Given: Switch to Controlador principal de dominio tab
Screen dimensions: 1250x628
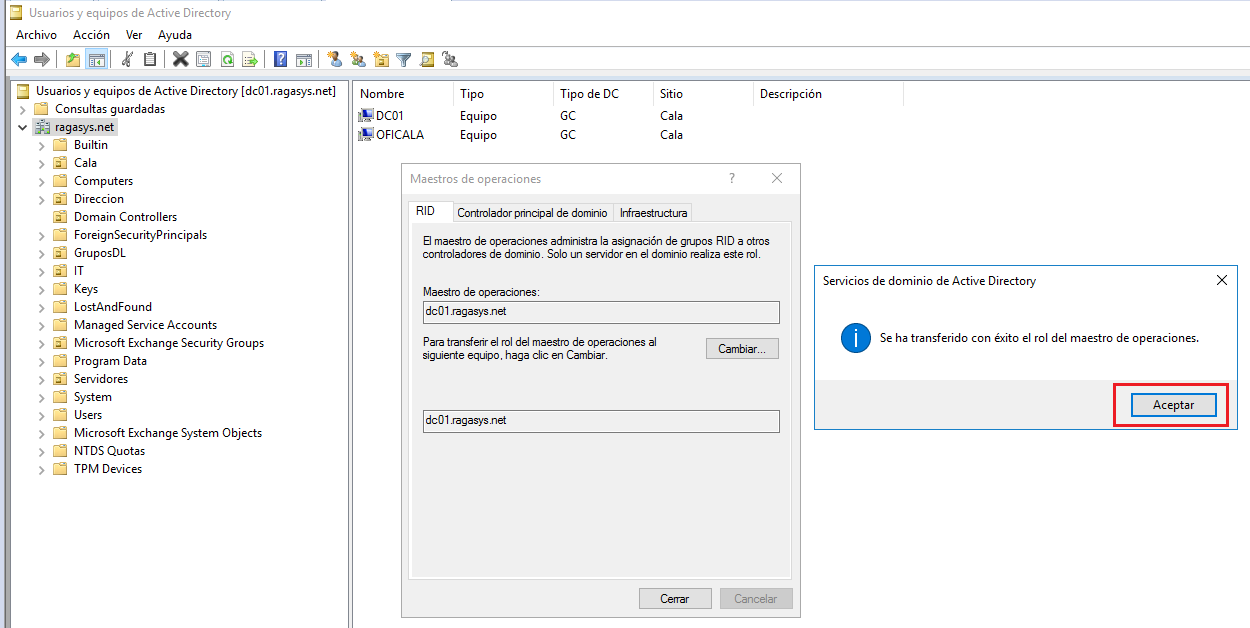Looking at the screenshot, I should pos(532,213).
